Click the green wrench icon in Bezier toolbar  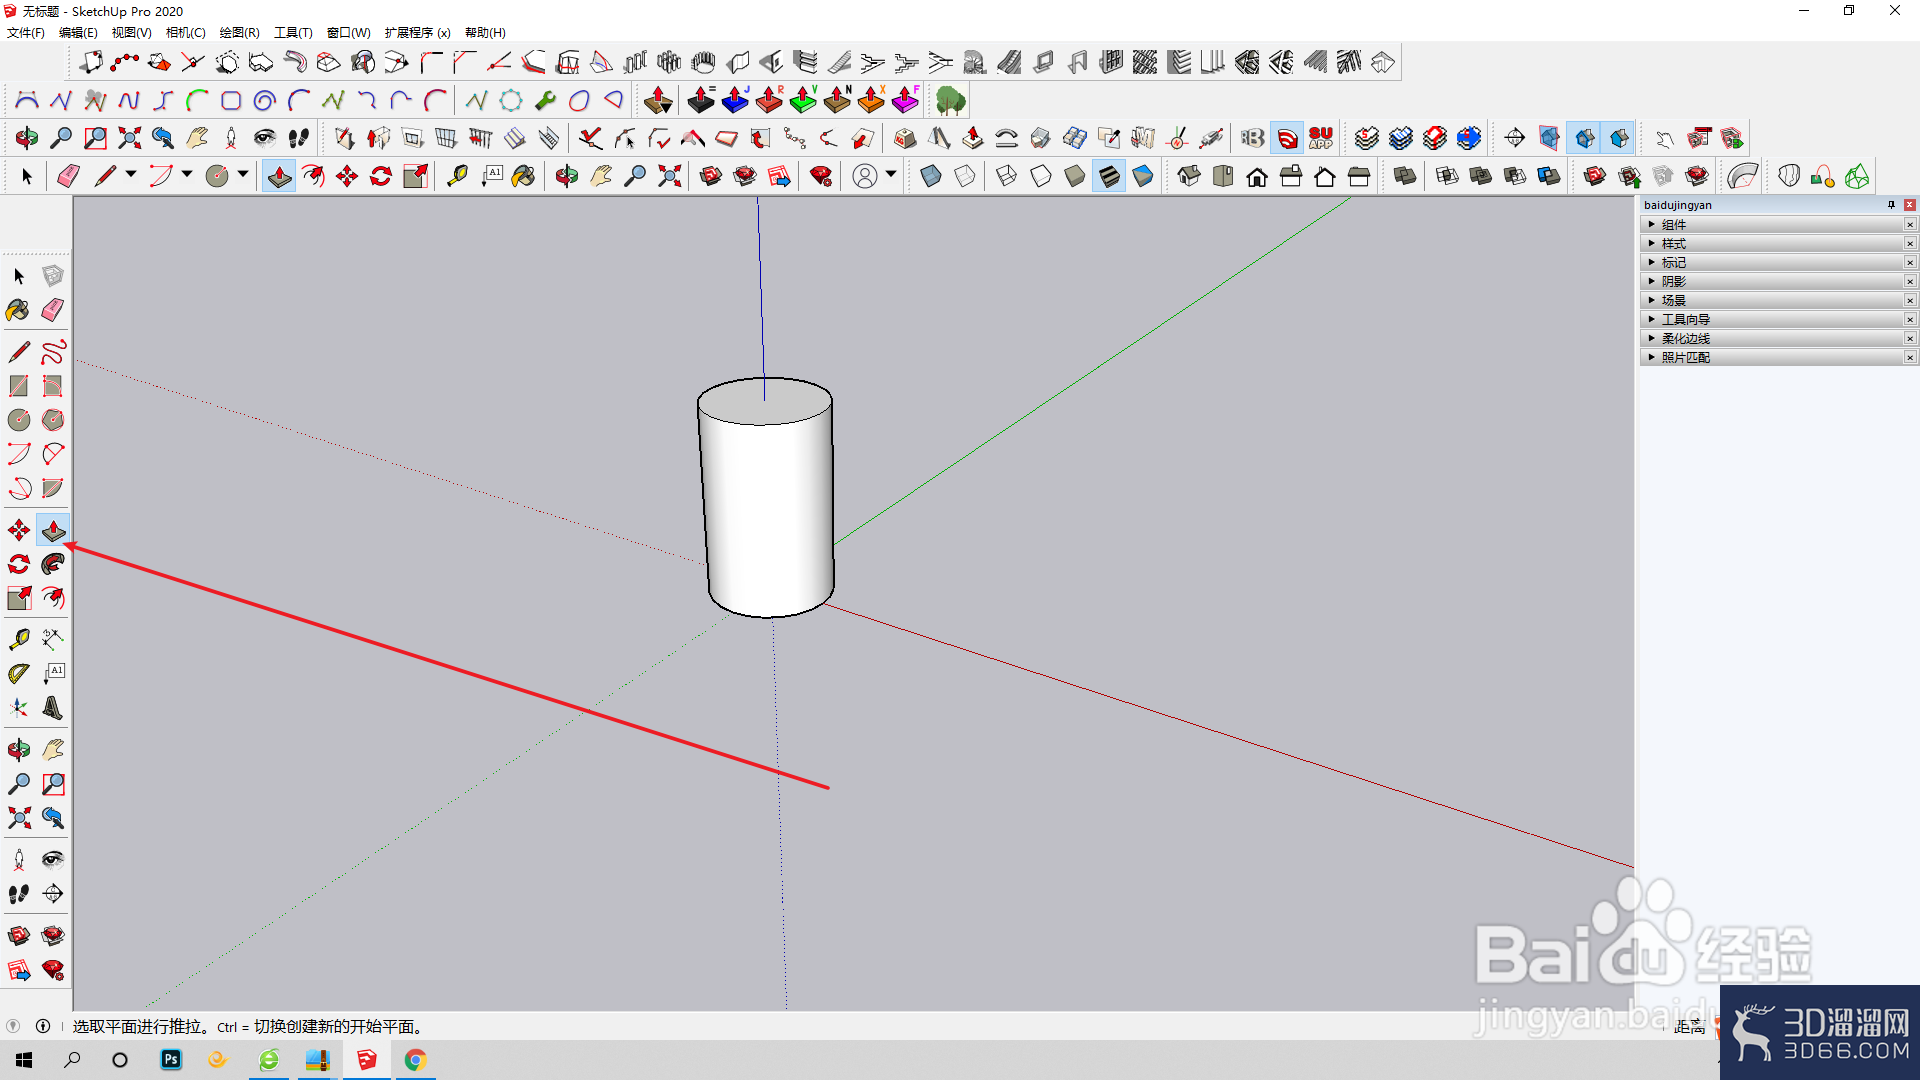(545, 100)
